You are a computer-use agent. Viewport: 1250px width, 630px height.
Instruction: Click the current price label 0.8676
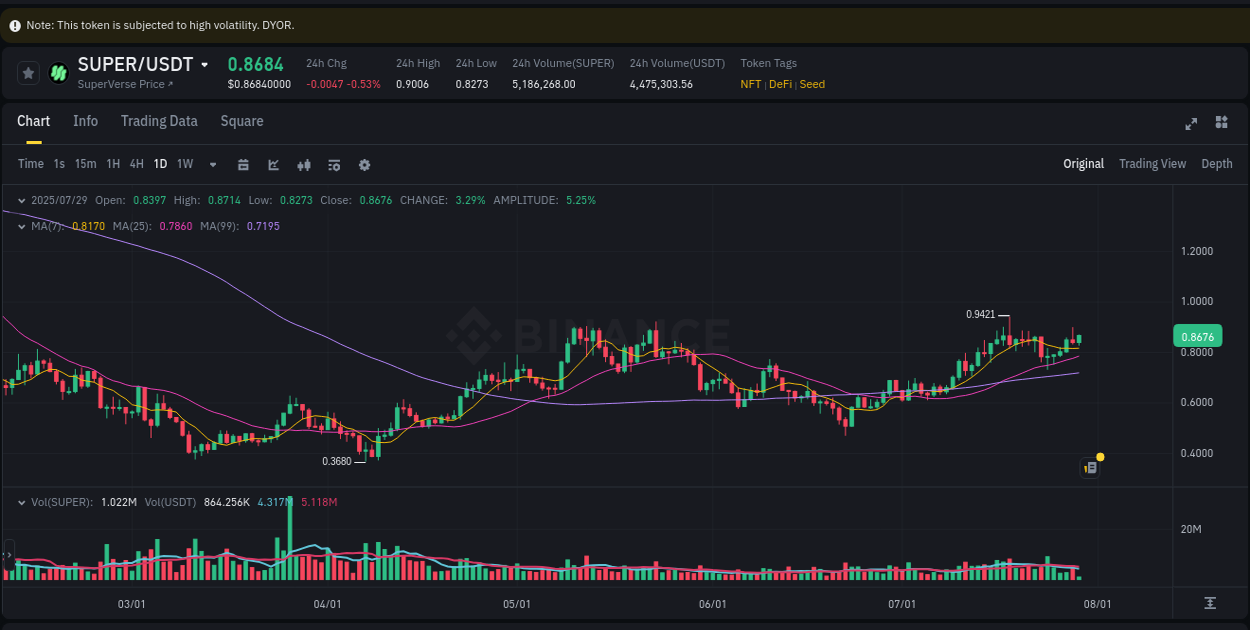coord(1197,336)
